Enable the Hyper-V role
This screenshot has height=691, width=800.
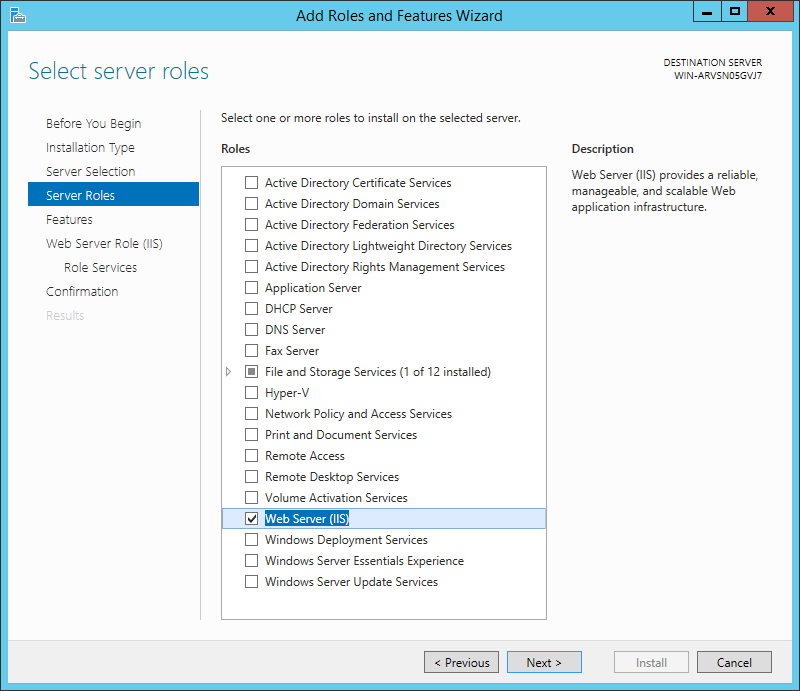coord(251,392)
